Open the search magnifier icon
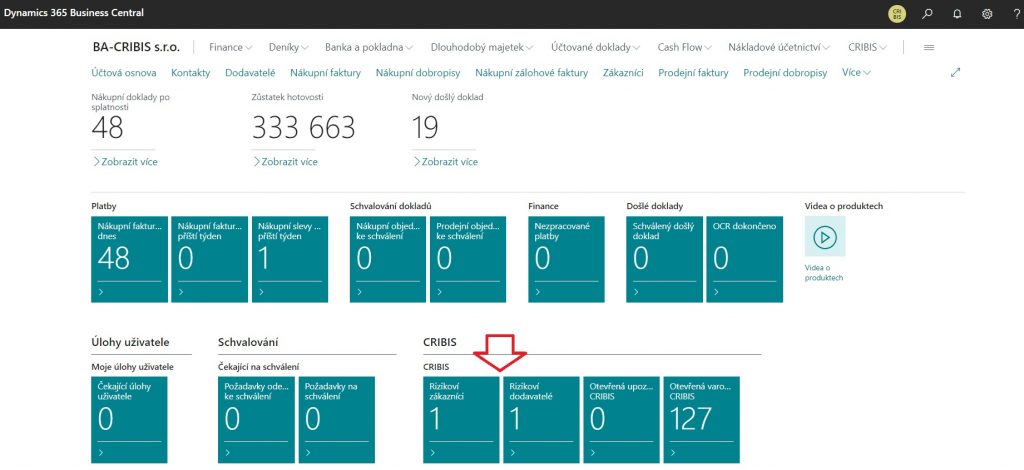1024x470 pixels. 927,14
